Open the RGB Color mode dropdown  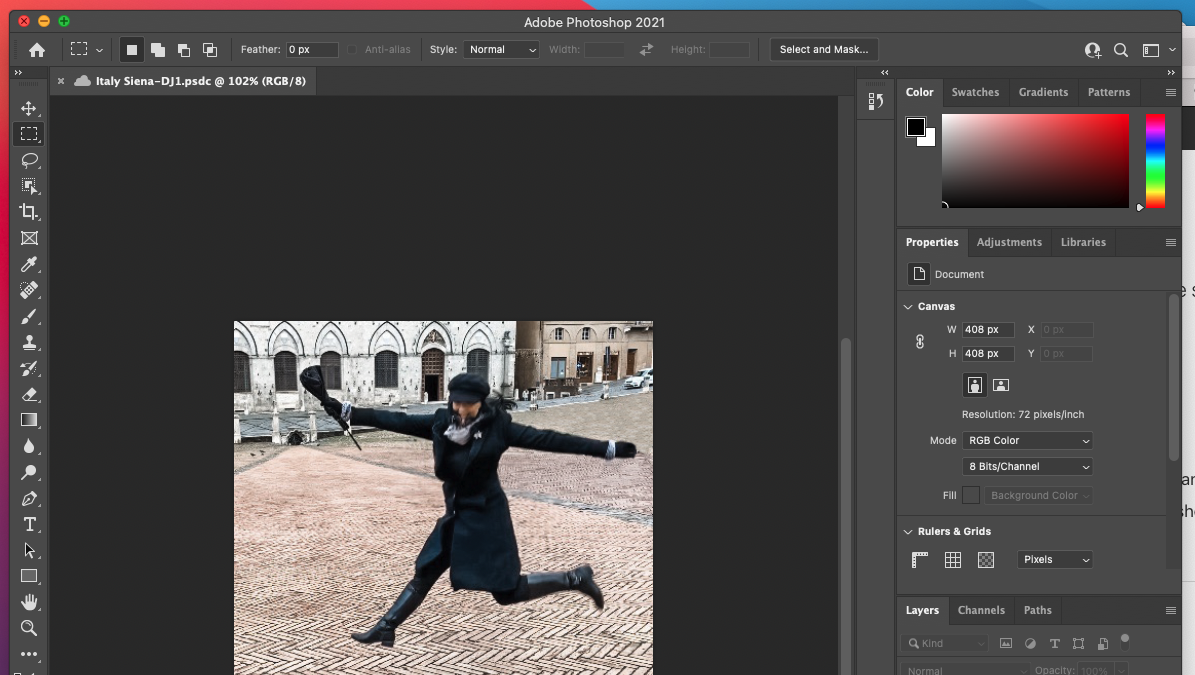[x=1027, y=440]
